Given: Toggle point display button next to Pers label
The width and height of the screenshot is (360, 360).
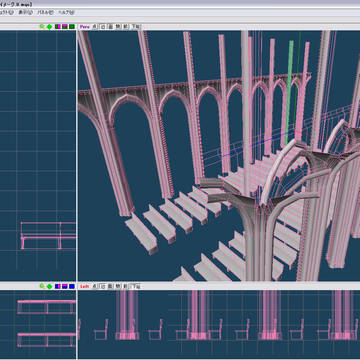Looking at the screenshot, I should pos(95,27).
